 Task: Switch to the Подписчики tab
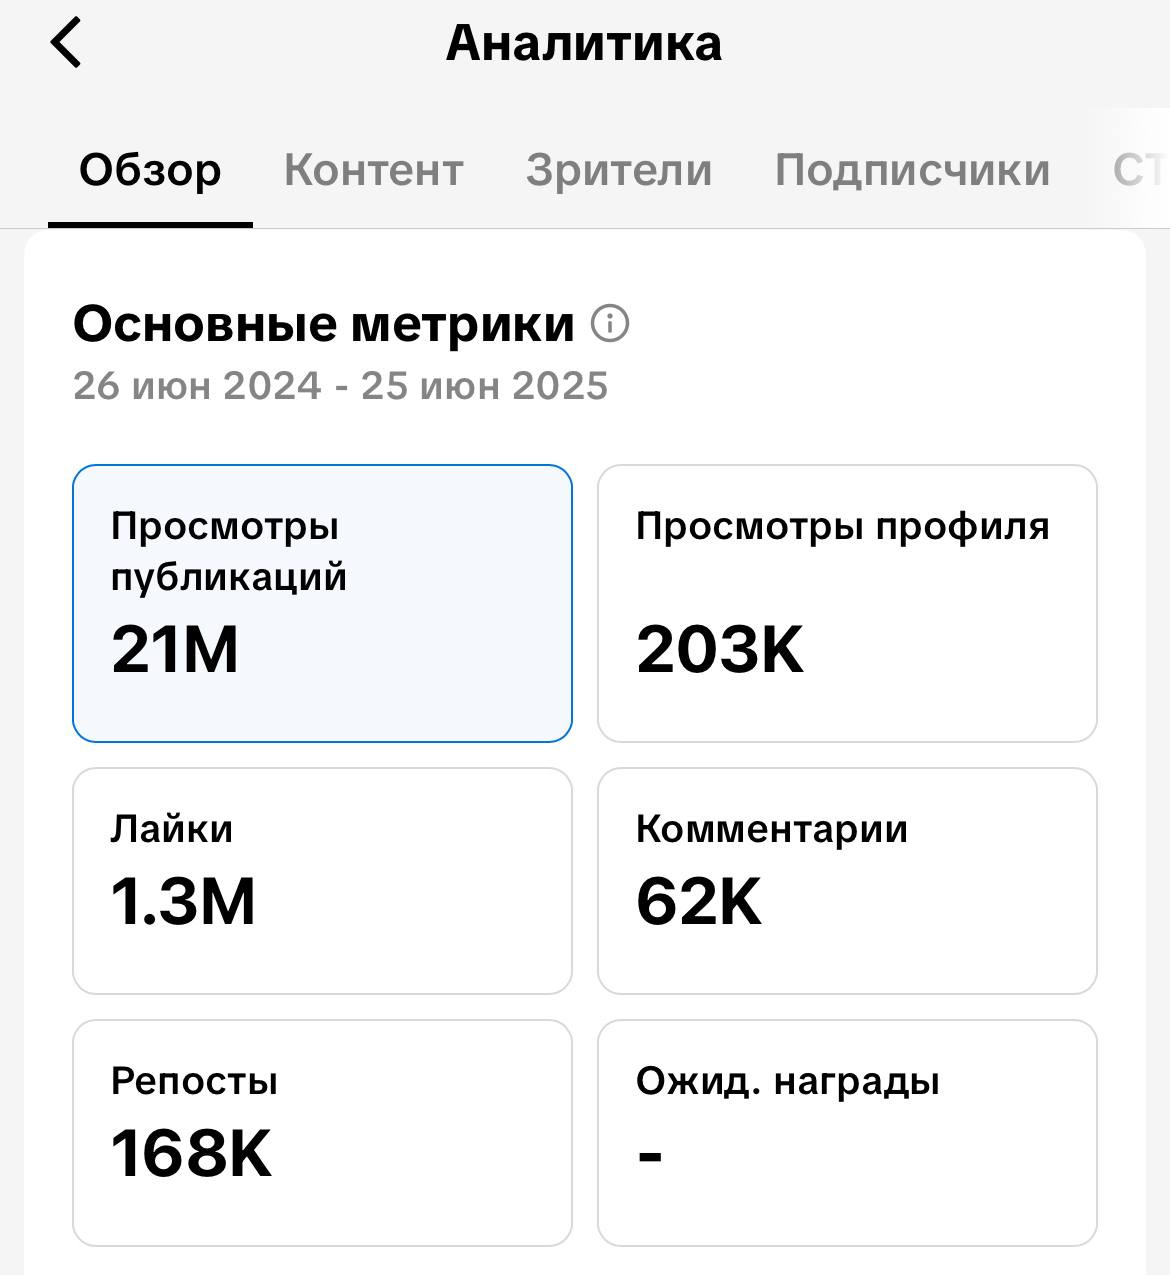coord(912,170)
